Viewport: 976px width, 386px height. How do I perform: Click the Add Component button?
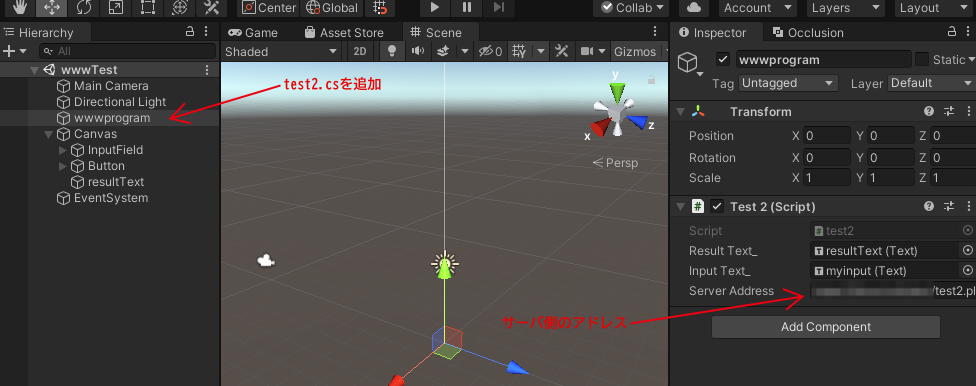(x=825, y=327)
